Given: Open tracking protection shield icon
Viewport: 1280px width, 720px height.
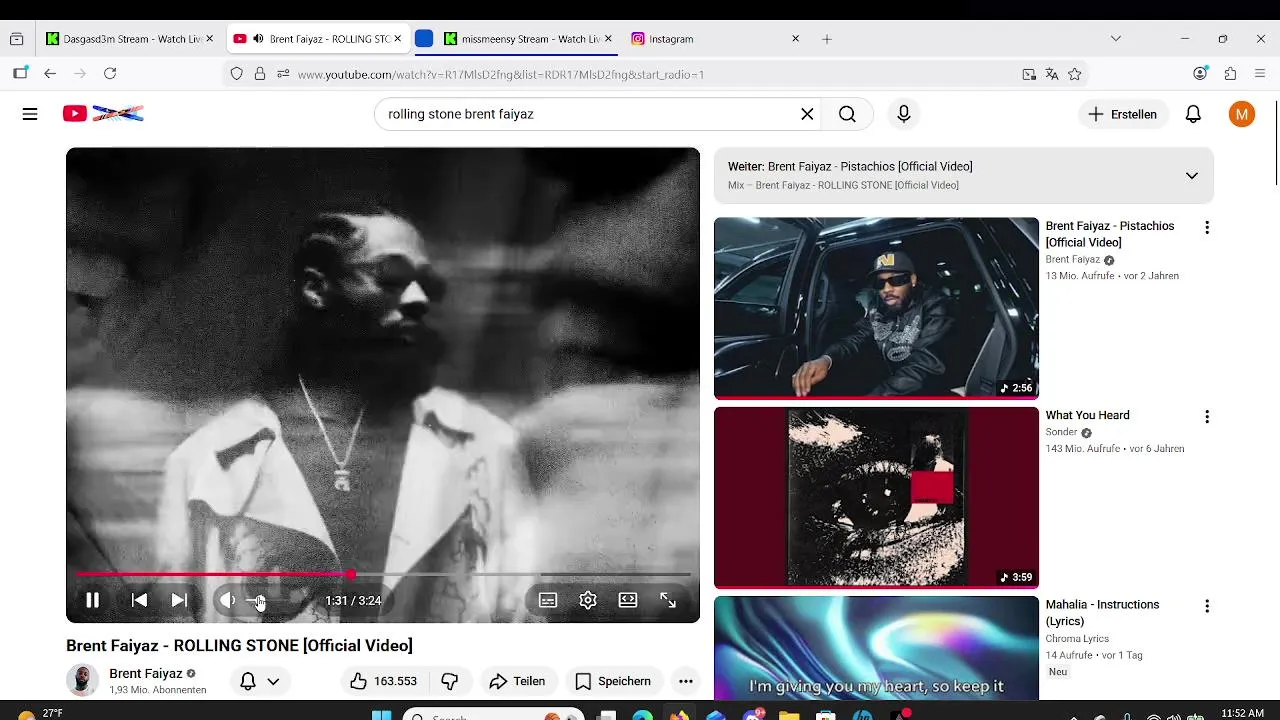Looking at the screenshot, I should click(237, 74).
